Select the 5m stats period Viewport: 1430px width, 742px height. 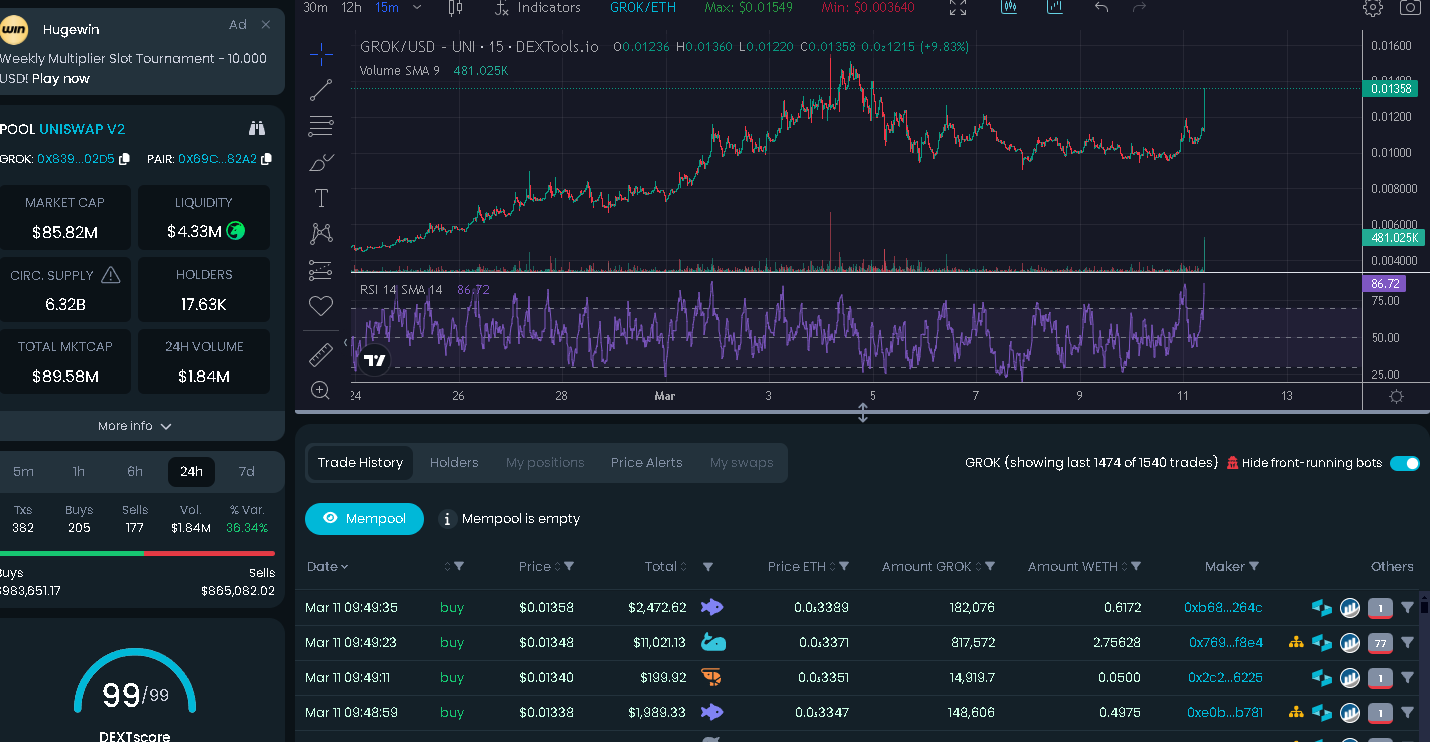[23, 471]
